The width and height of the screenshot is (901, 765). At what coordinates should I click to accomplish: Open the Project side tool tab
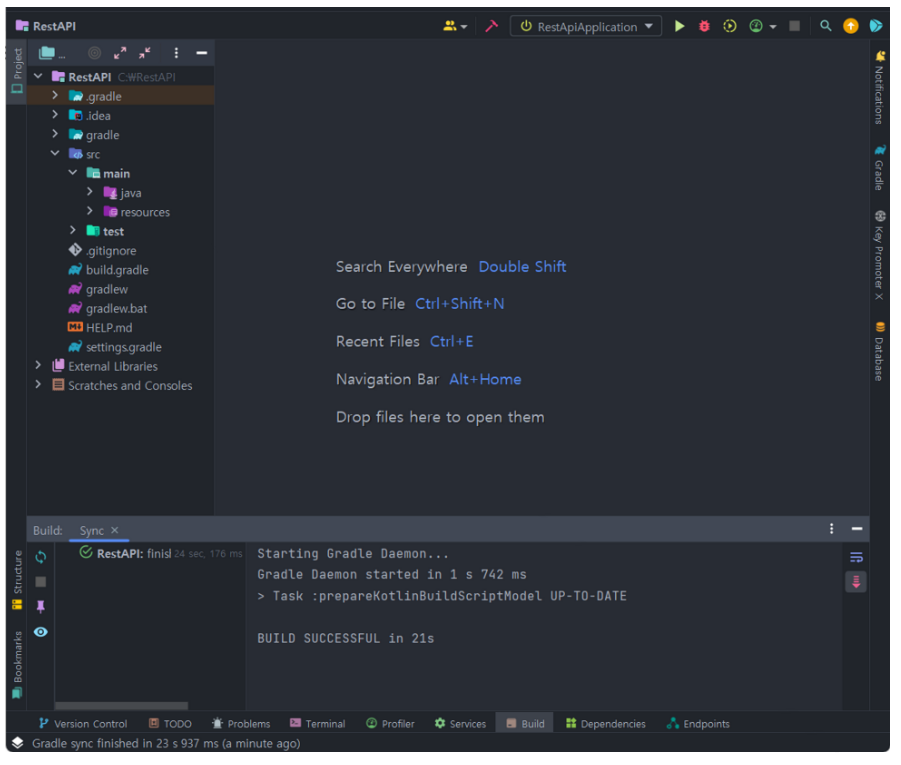[x=17, y=72]
